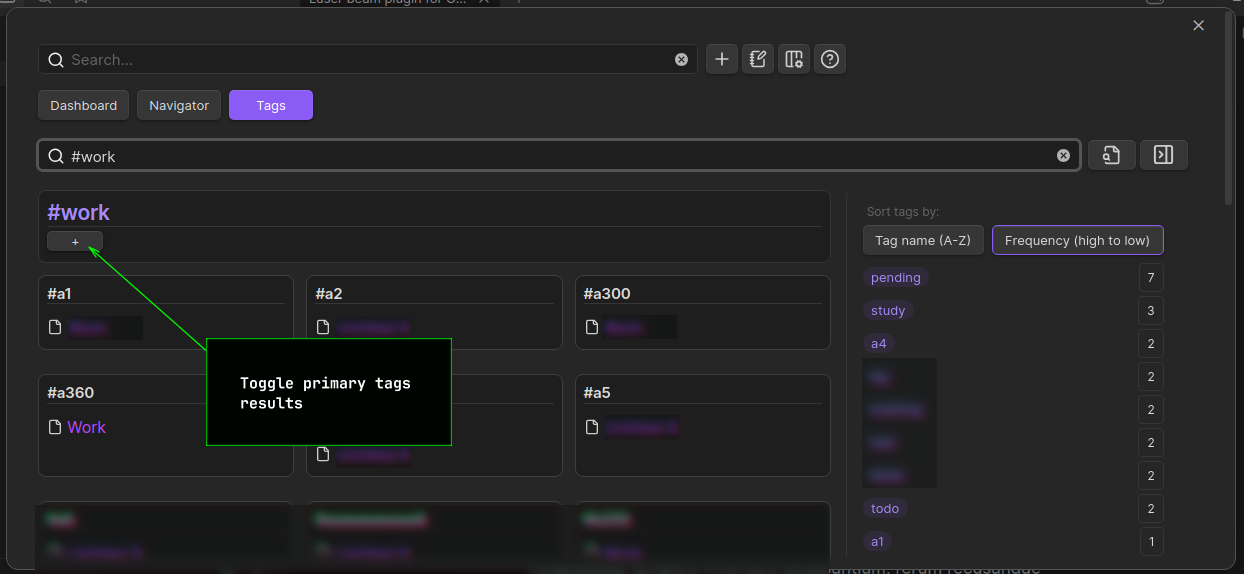This screenshot has height=574, width=1244.
Task: Sort tags by Tag name (A-Z)
Action: [924, 240]
